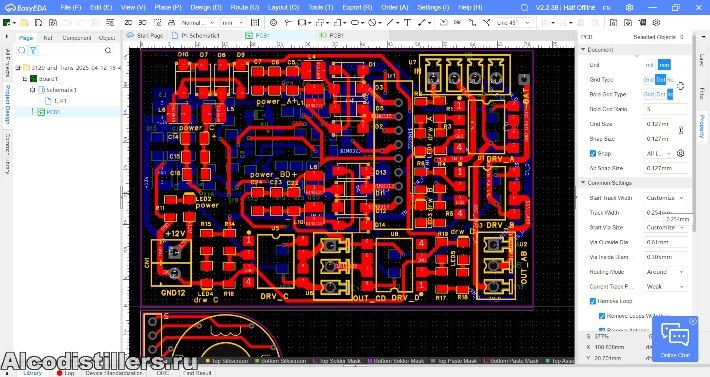Select mm unit toggle

click(x=664, y=65)
